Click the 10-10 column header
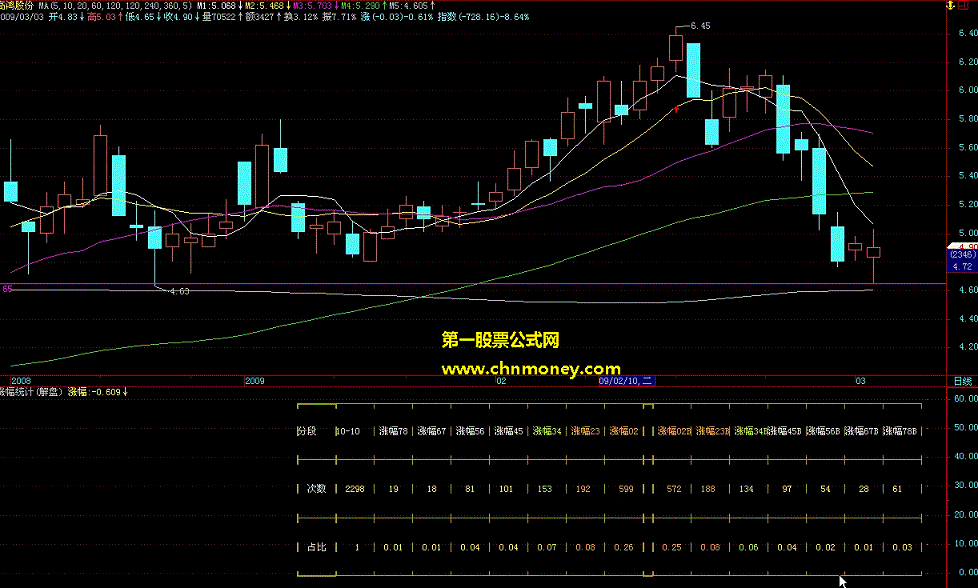Viewport: 978px width, 588px height. (347, 431)
